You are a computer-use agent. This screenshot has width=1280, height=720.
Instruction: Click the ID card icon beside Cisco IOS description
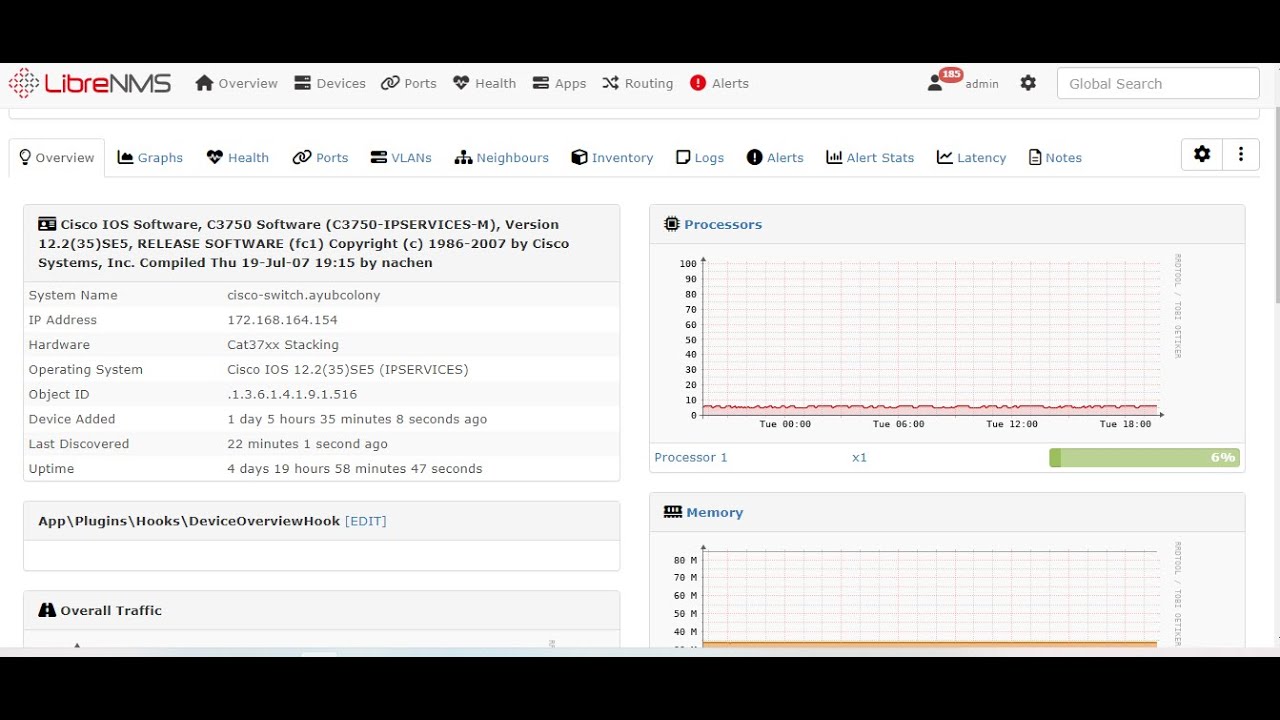47,225
